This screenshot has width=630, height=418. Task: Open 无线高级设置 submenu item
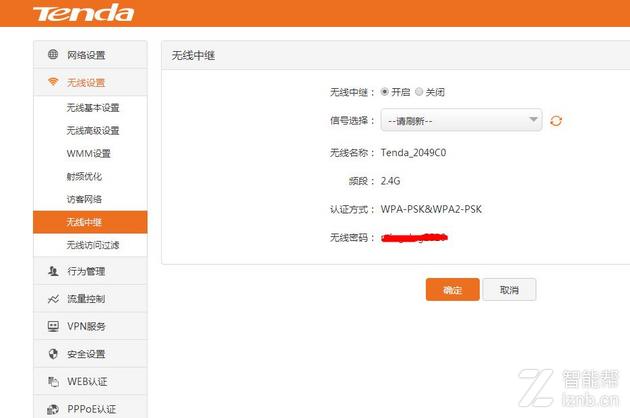click(92, 131)
